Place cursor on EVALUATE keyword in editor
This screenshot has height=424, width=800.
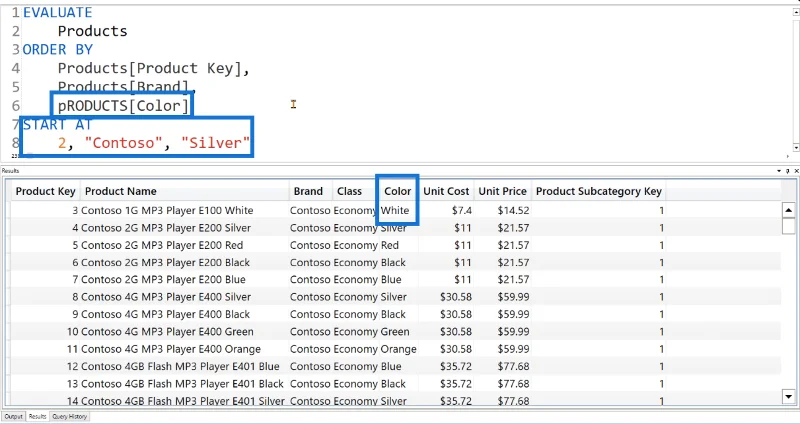tap(58, 12)
